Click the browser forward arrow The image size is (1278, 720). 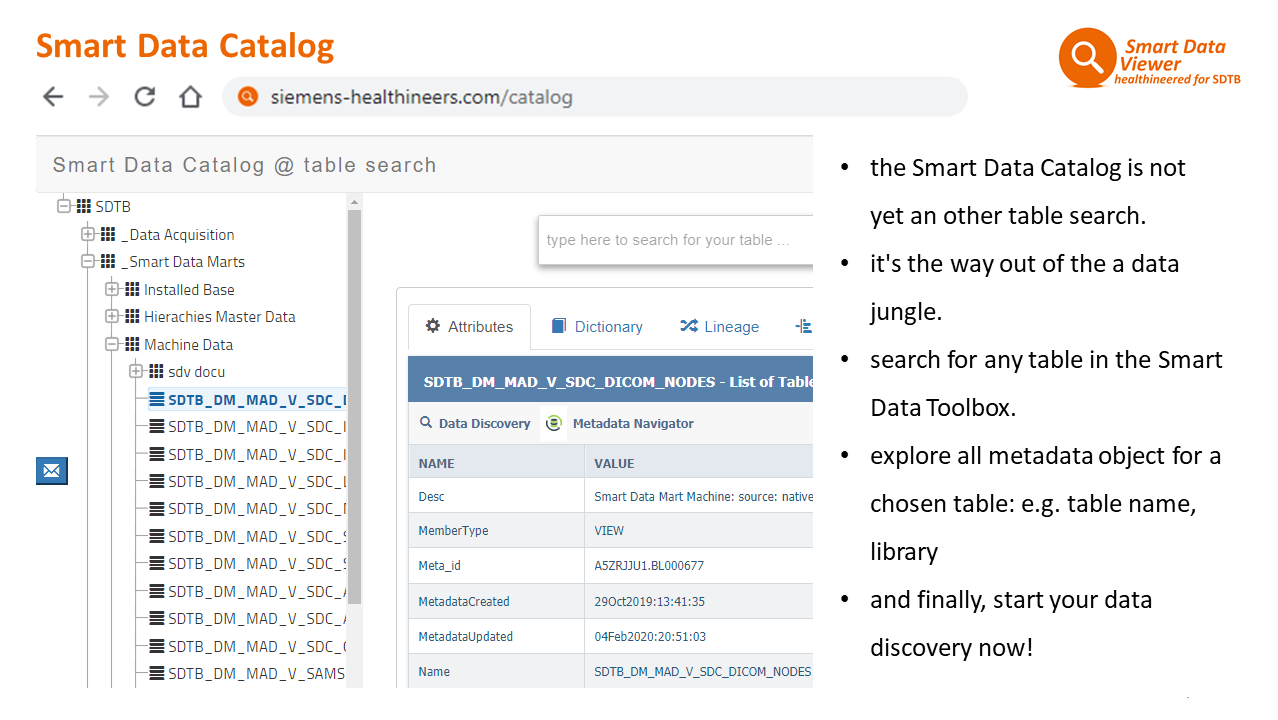99,97
